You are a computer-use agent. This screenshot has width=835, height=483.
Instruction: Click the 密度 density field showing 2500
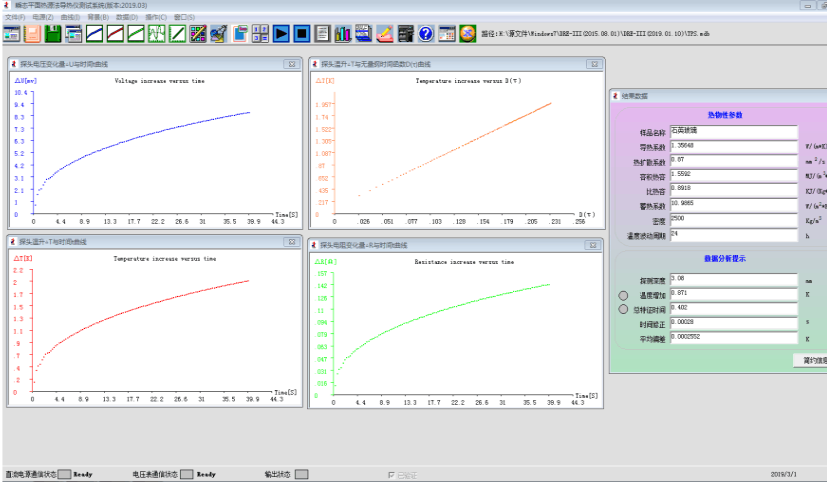(x=733, y=218)
